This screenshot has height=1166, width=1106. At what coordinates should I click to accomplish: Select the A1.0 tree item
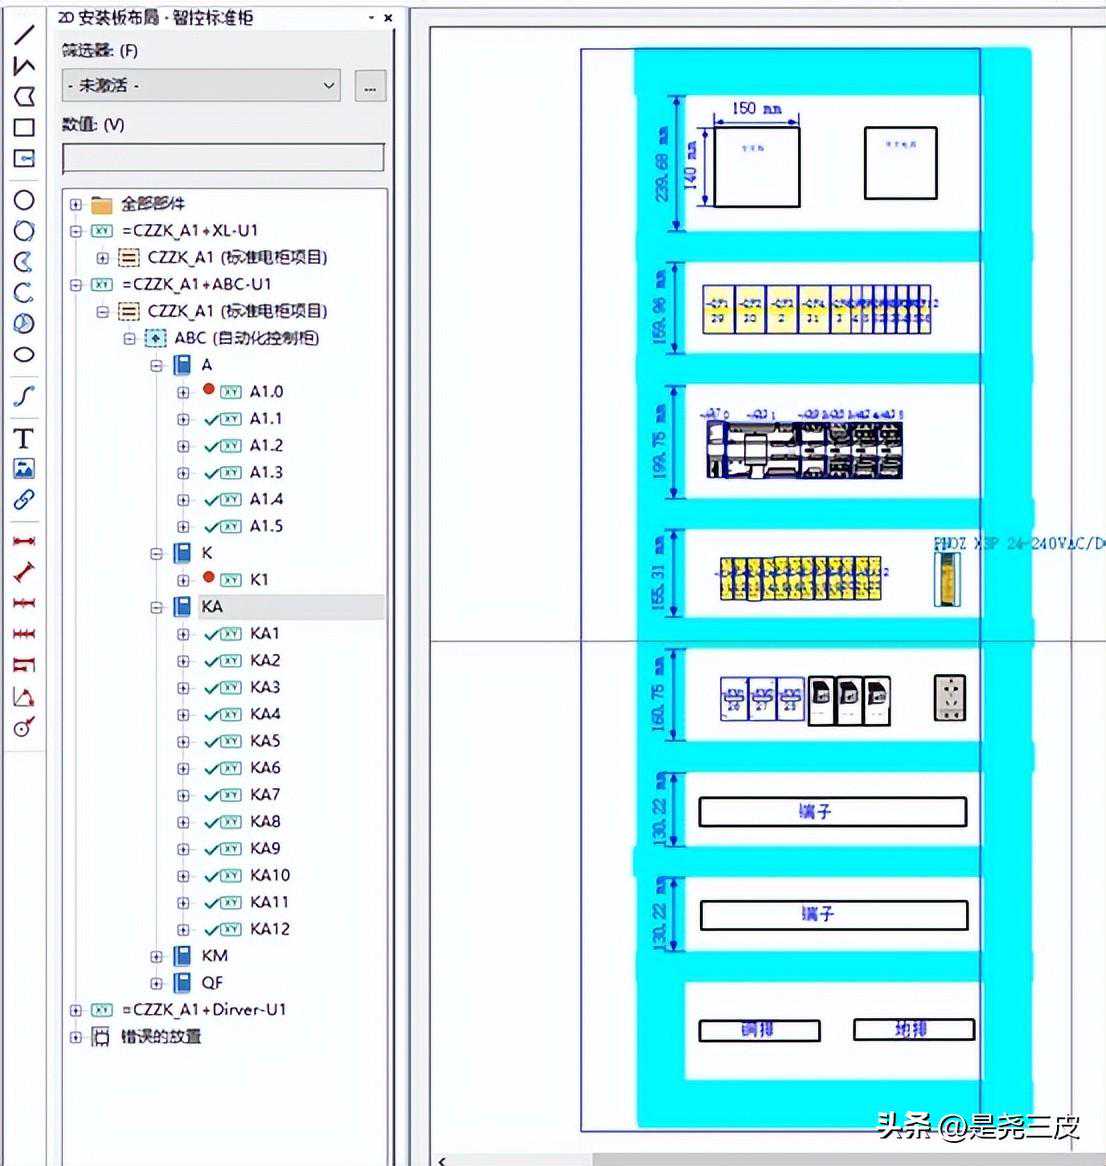[x=266, y=392]
